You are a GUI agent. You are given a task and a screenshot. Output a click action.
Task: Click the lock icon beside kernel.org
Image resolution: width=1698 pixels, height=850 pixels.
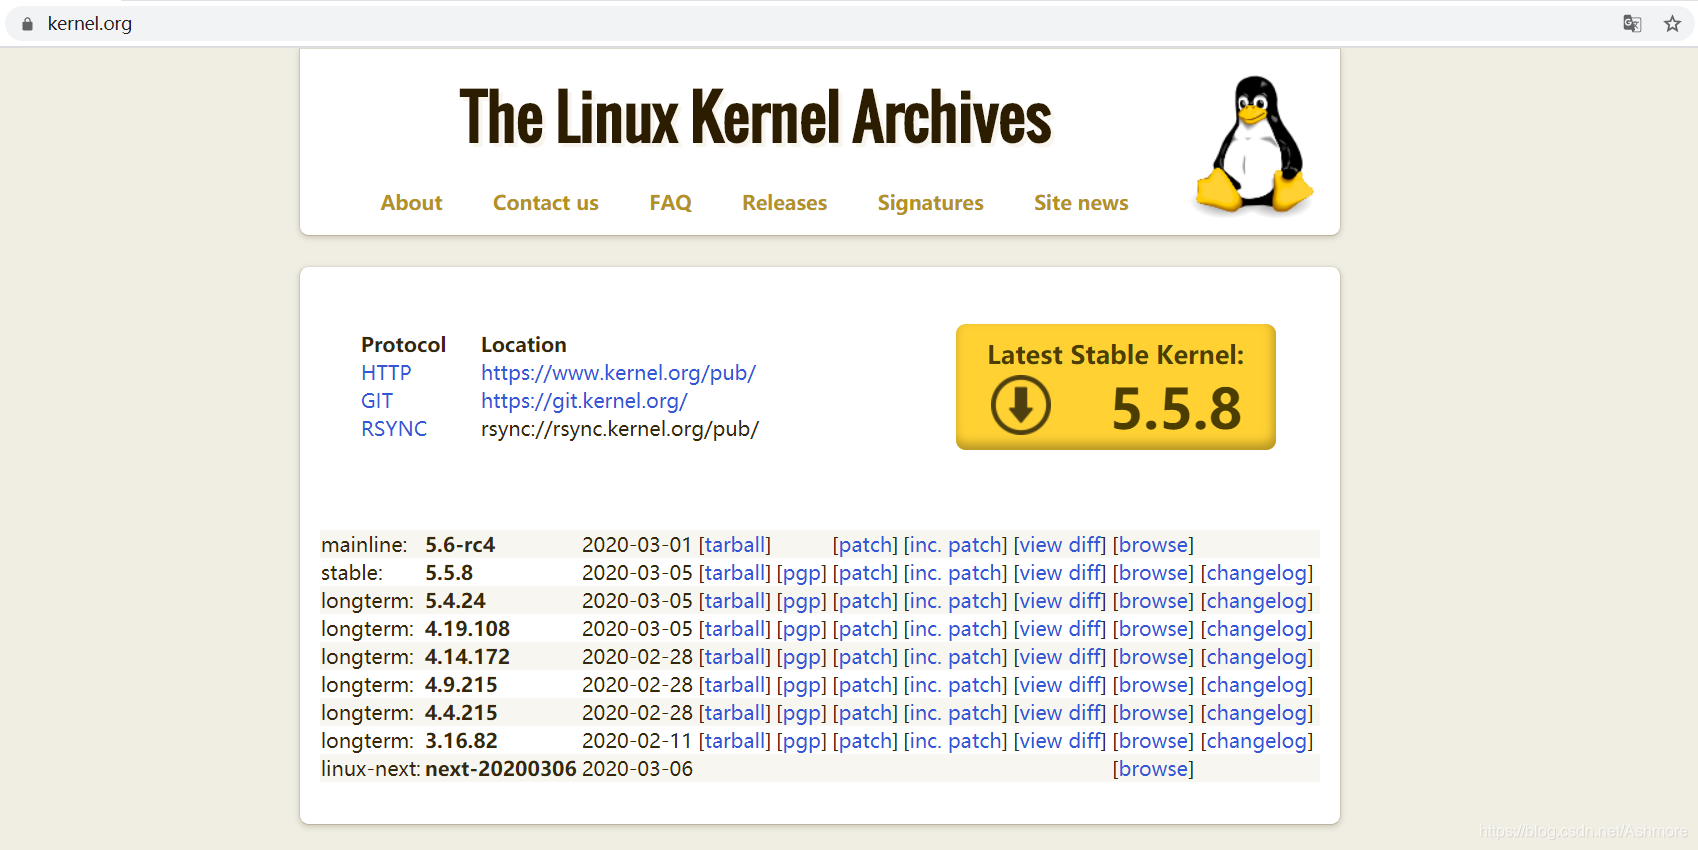(27, 24)
